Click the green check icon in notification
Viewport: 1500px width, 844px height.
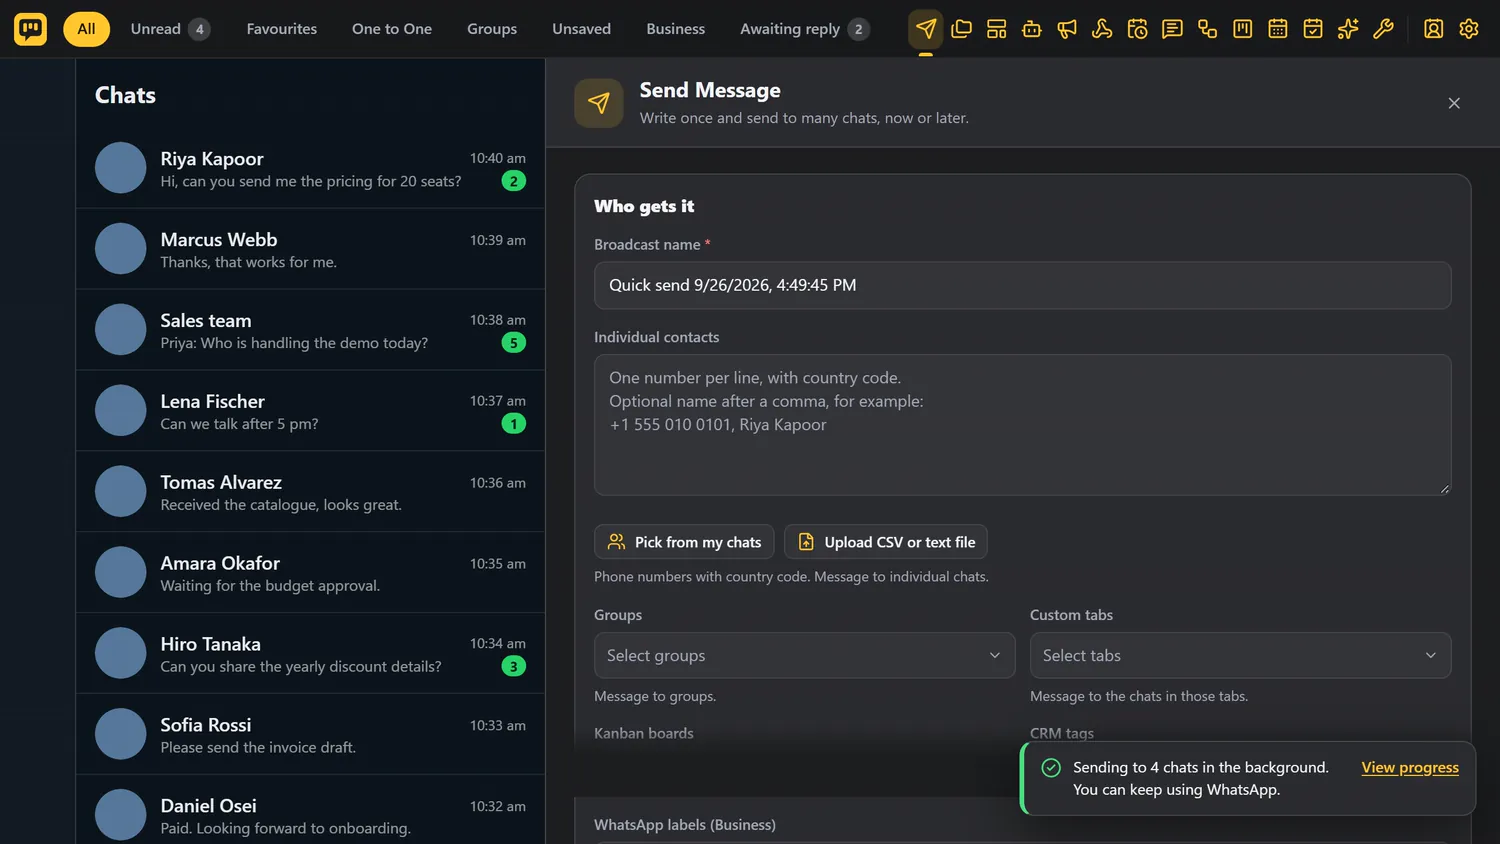point(1051,768)
